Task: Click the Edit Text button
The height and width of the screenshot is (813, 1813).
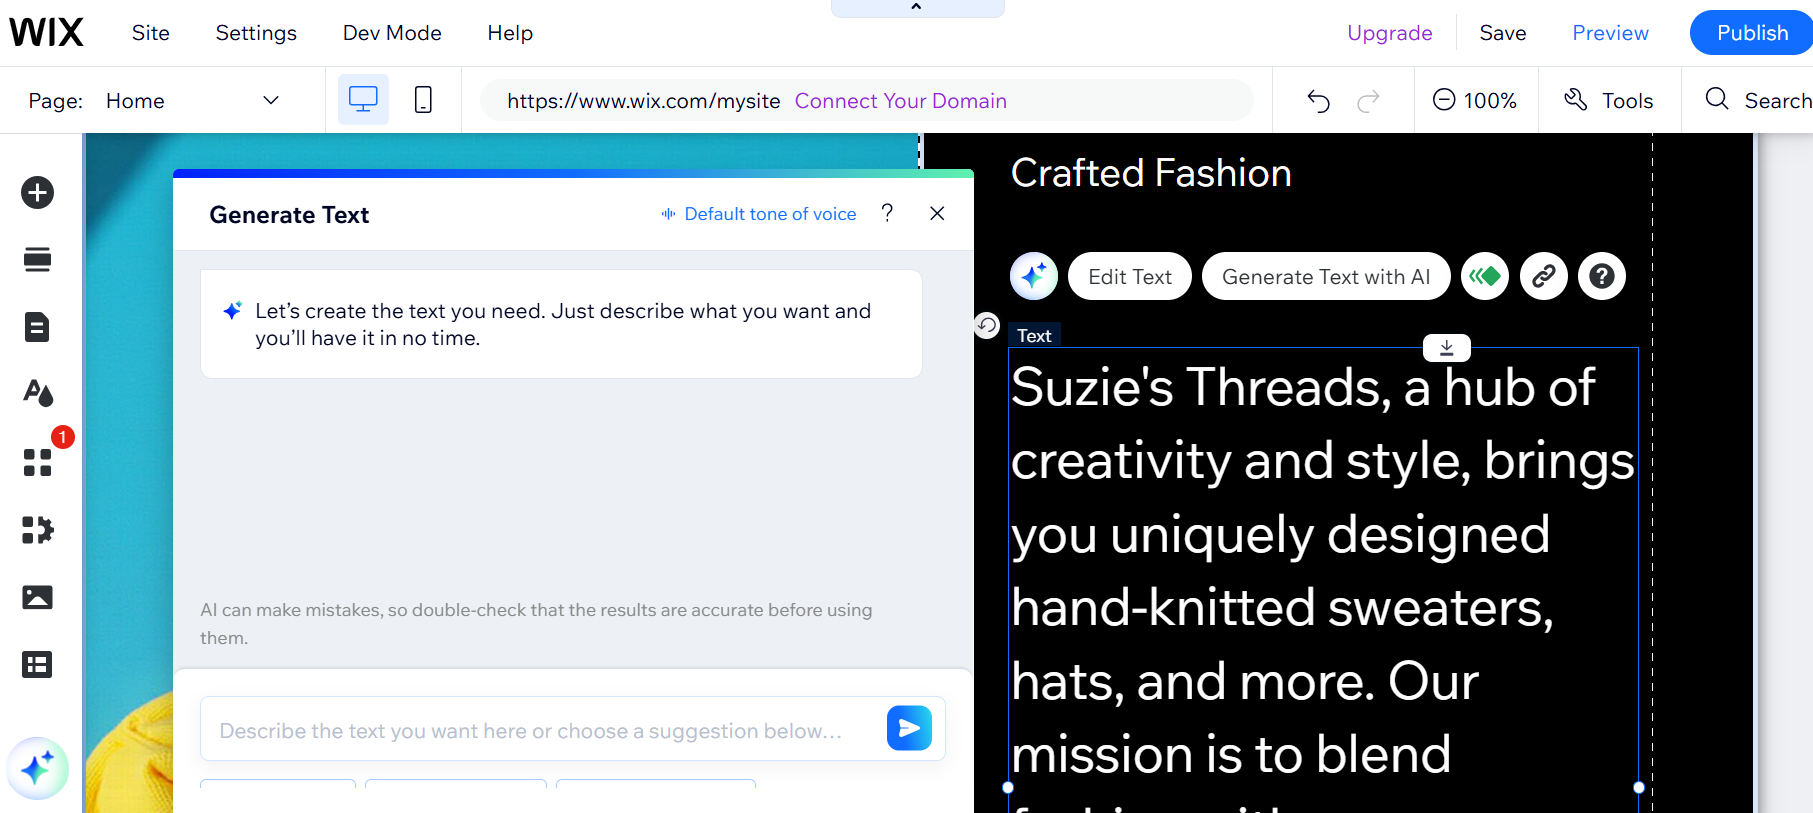Action: click(x=1129, y=277)
